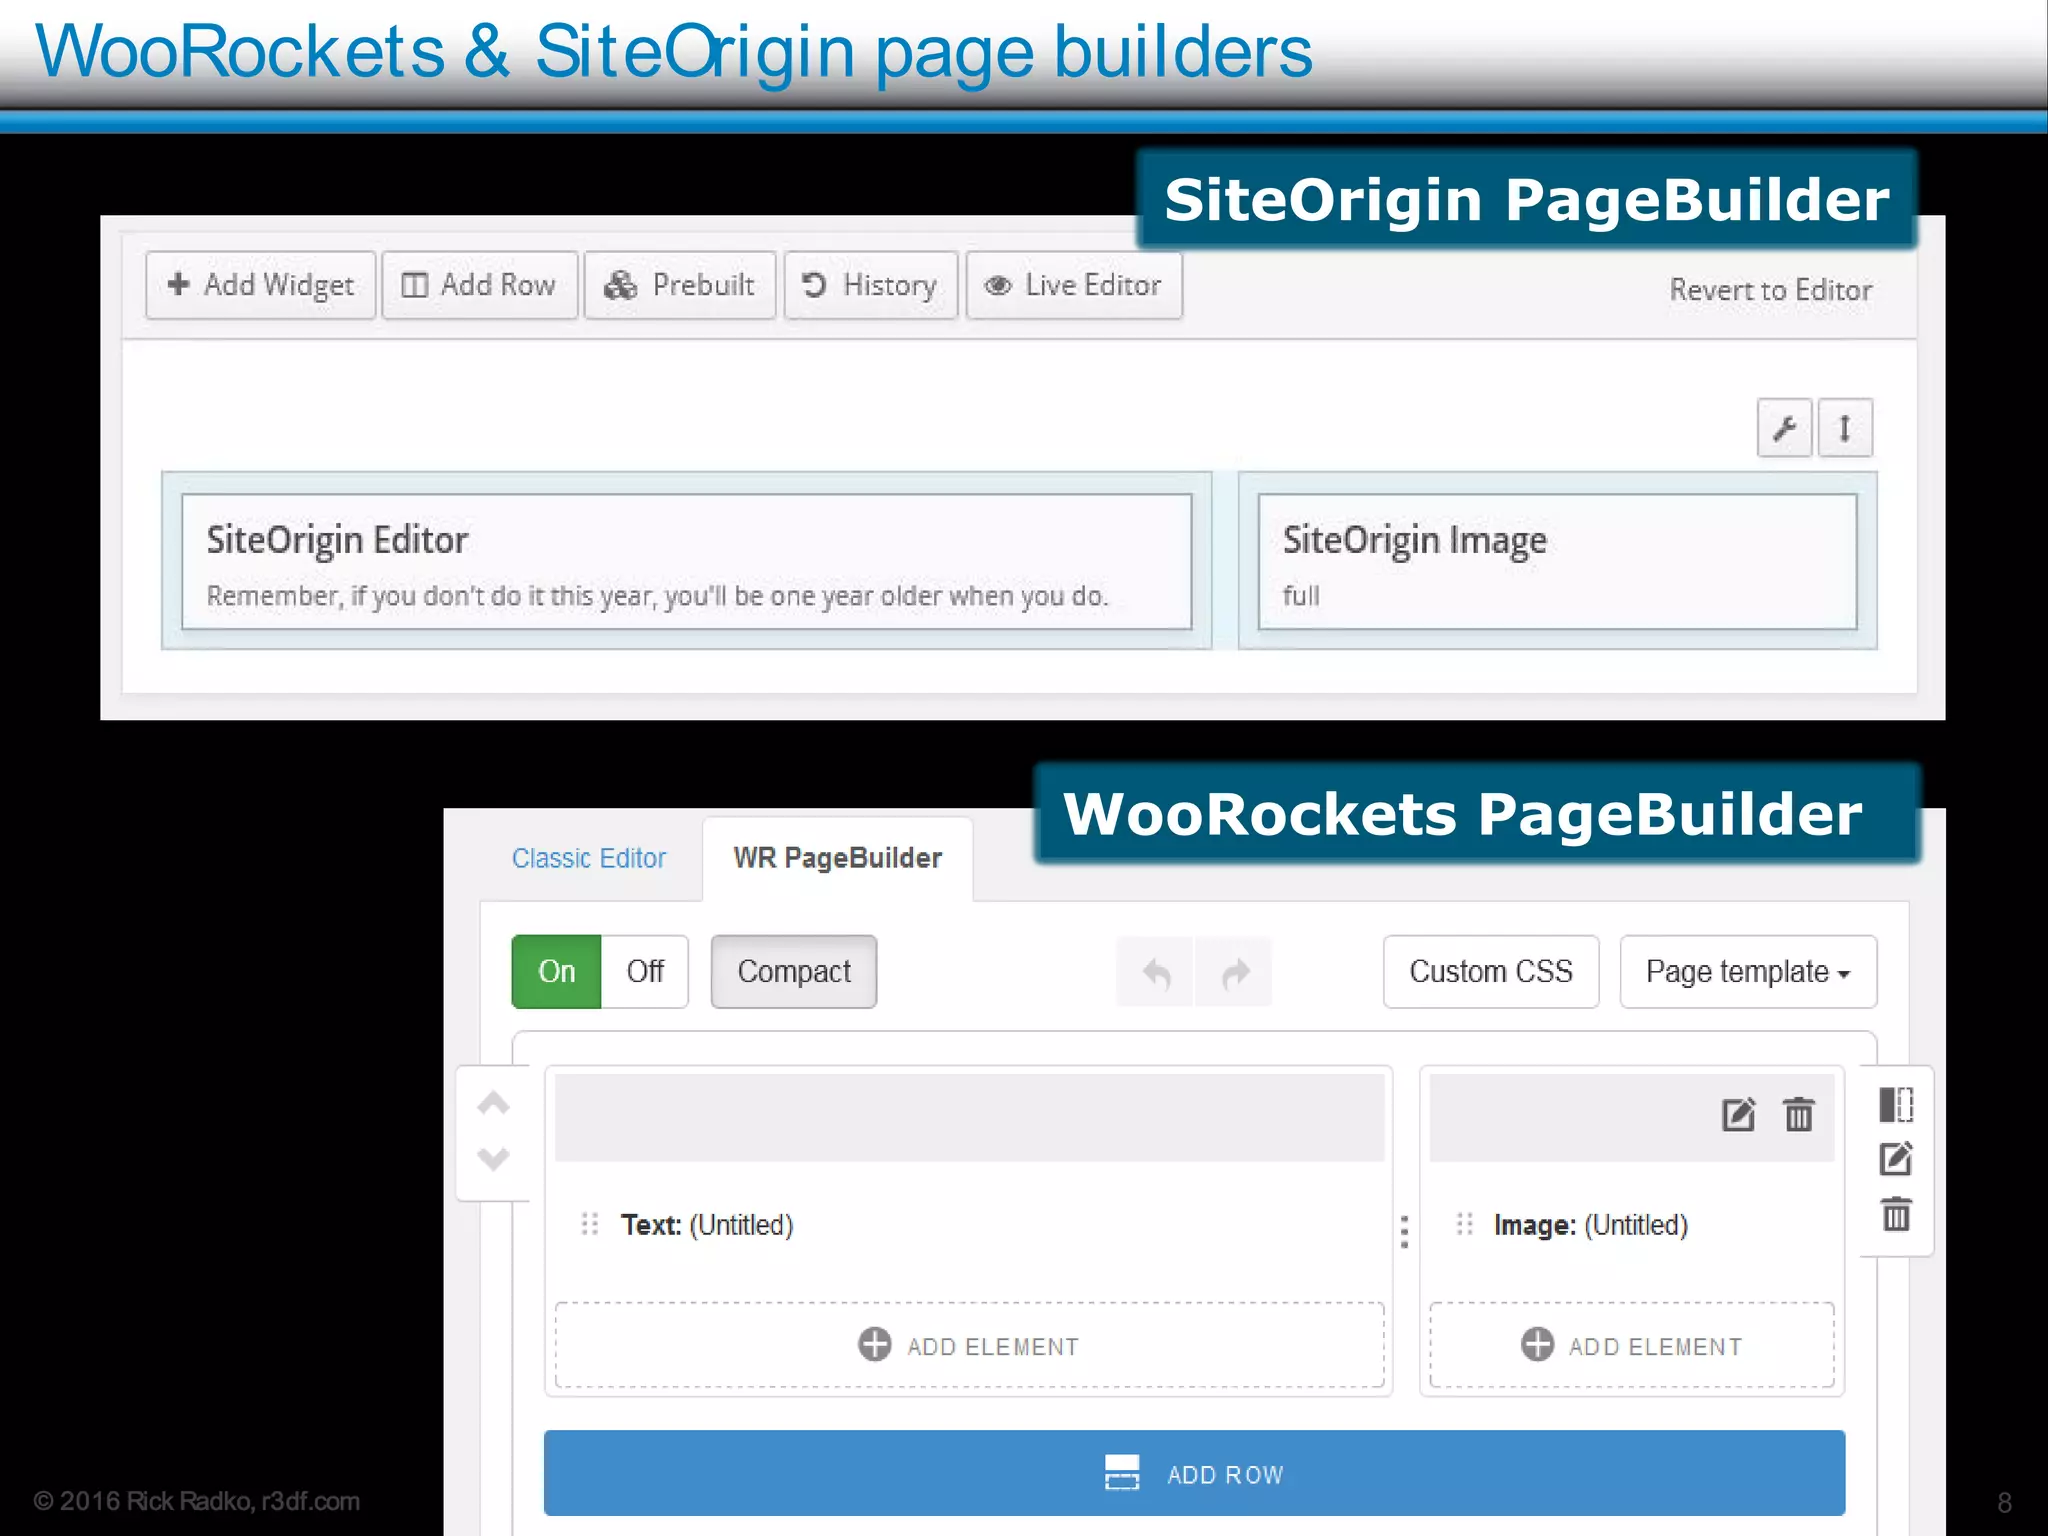Click the Add Row button in SiteOrigin

tap(480, 285)
